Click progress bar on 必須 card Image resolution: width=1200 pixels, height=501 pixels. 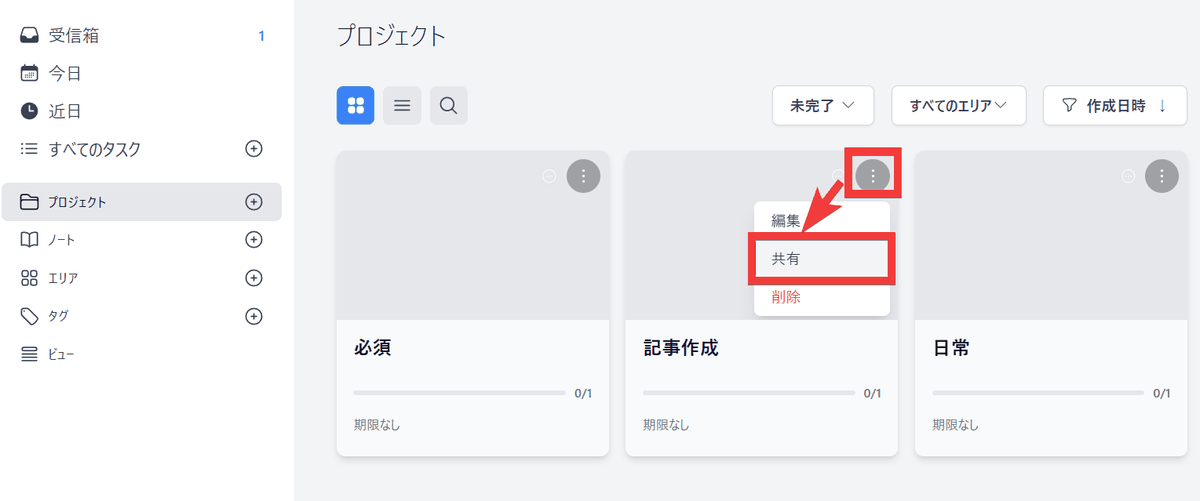coord(460,393)
